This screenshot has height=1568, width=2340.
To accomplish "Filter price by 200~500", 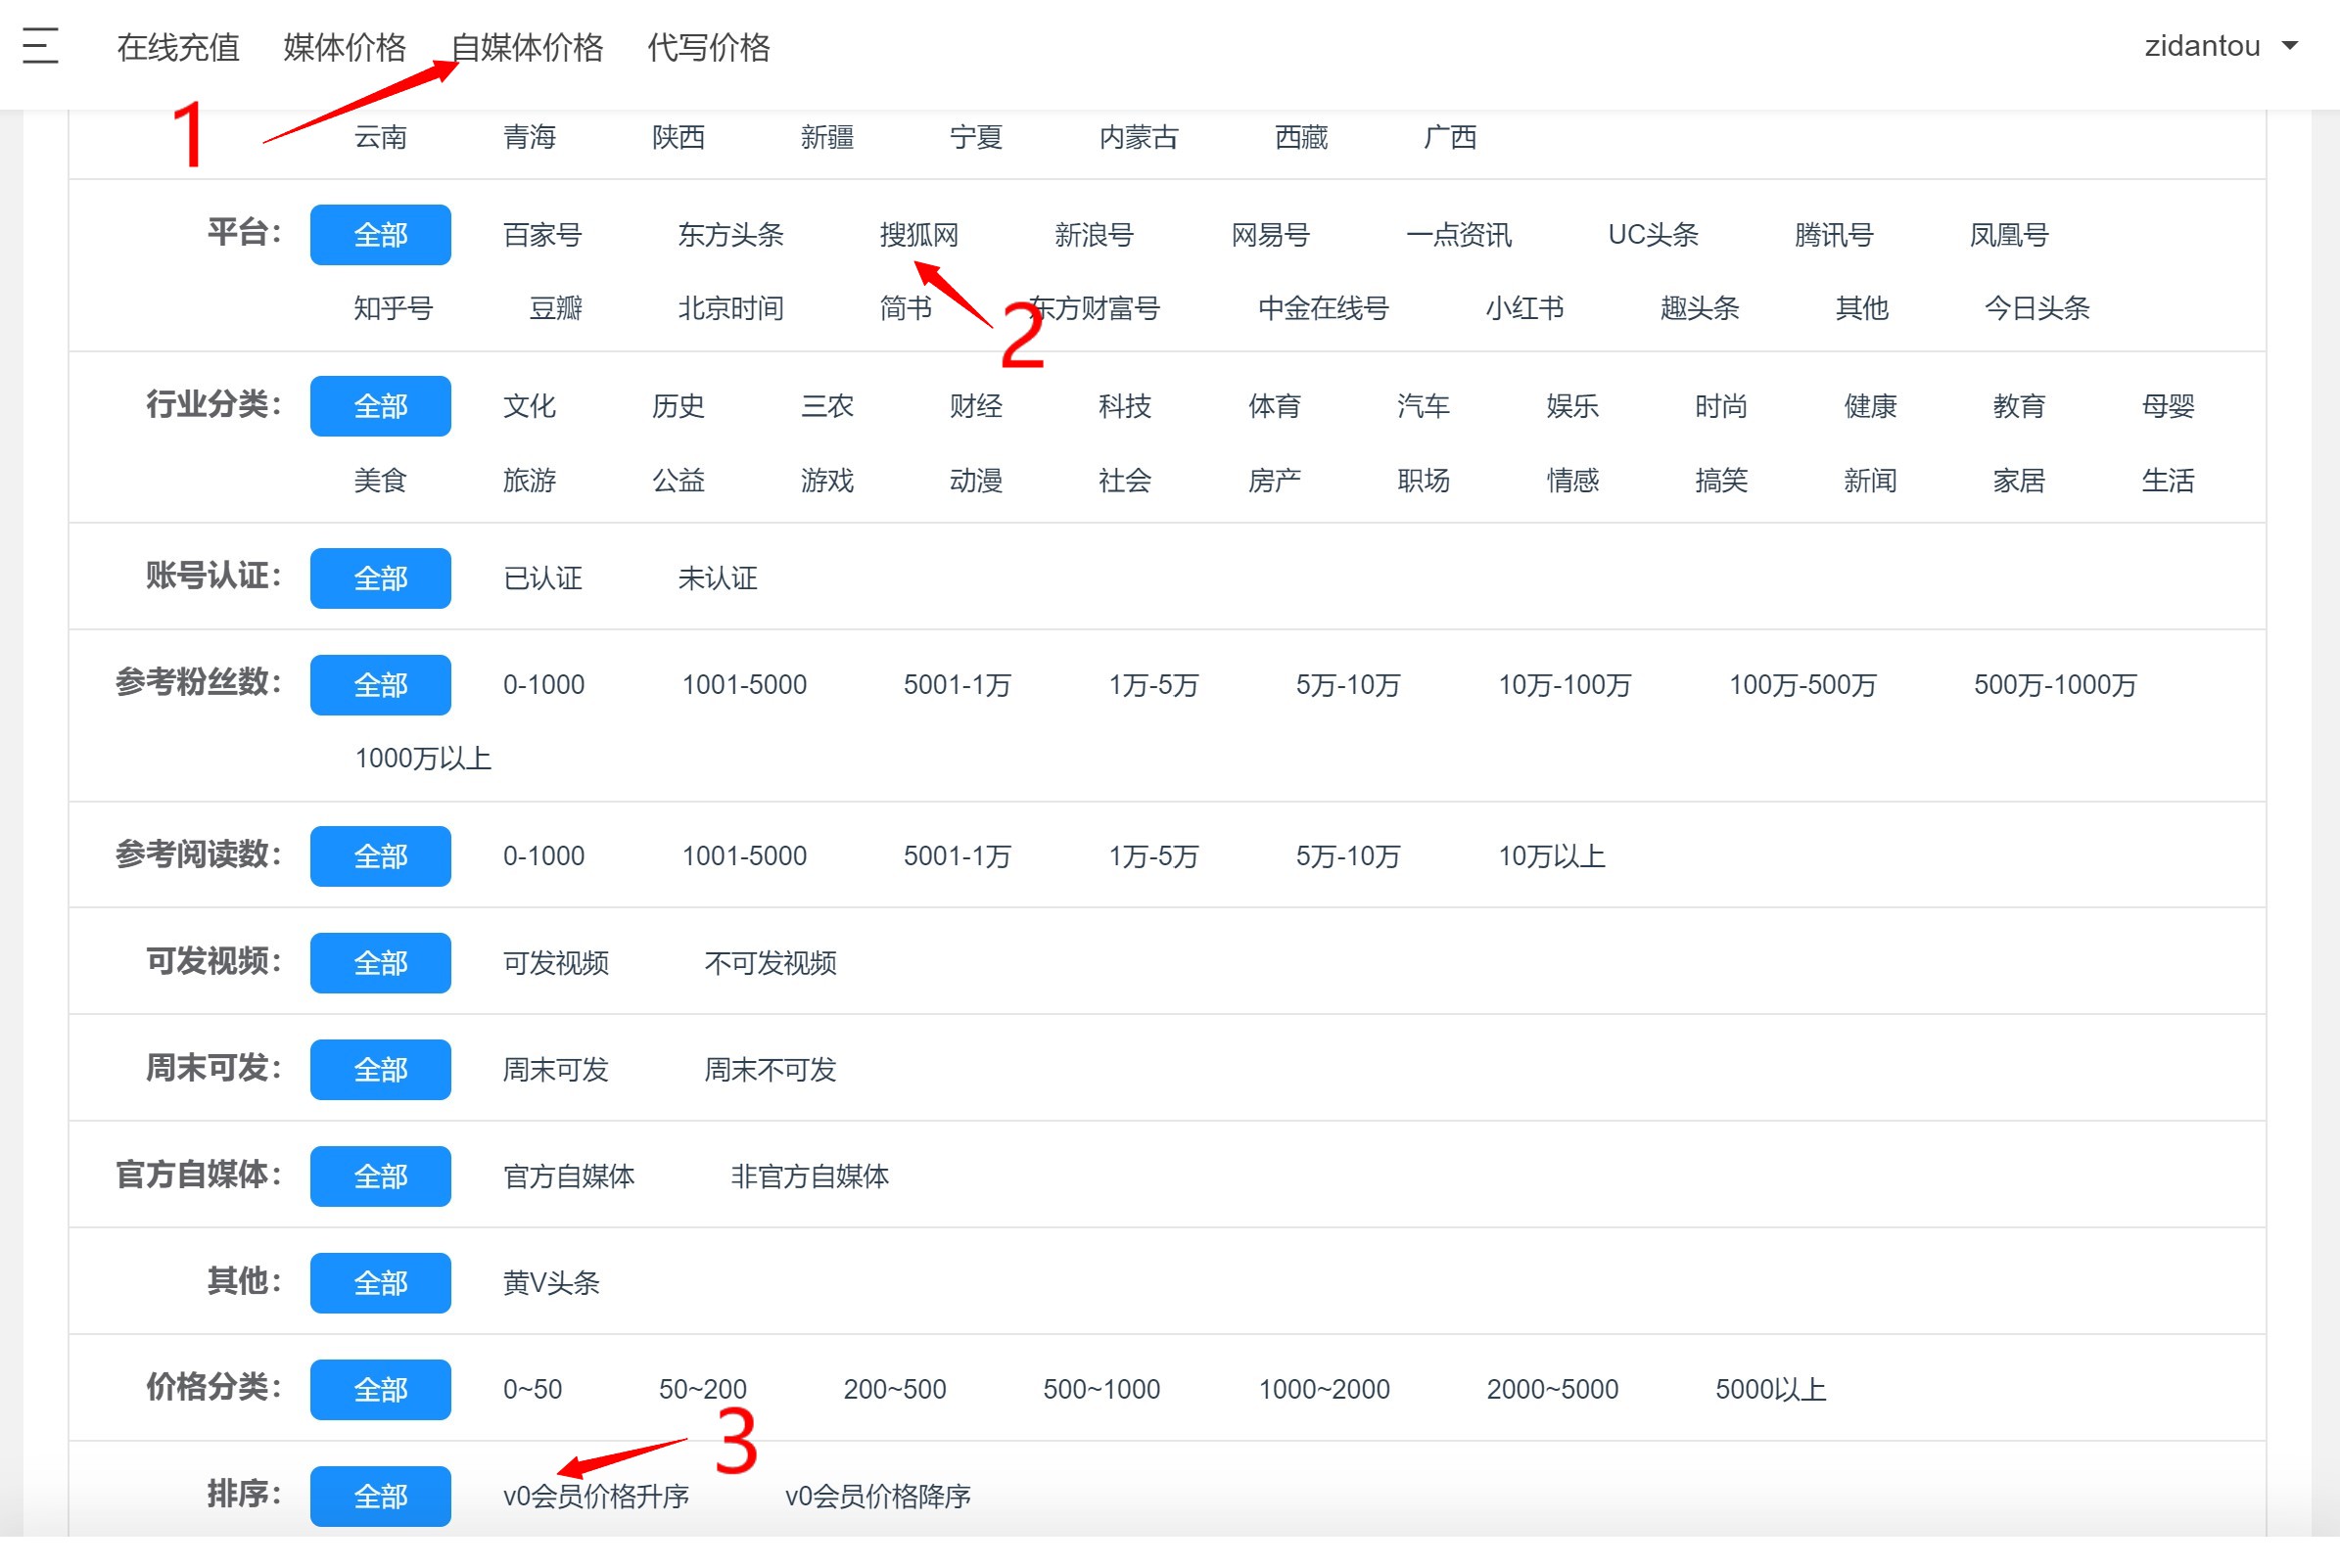I will (894, 1390).
